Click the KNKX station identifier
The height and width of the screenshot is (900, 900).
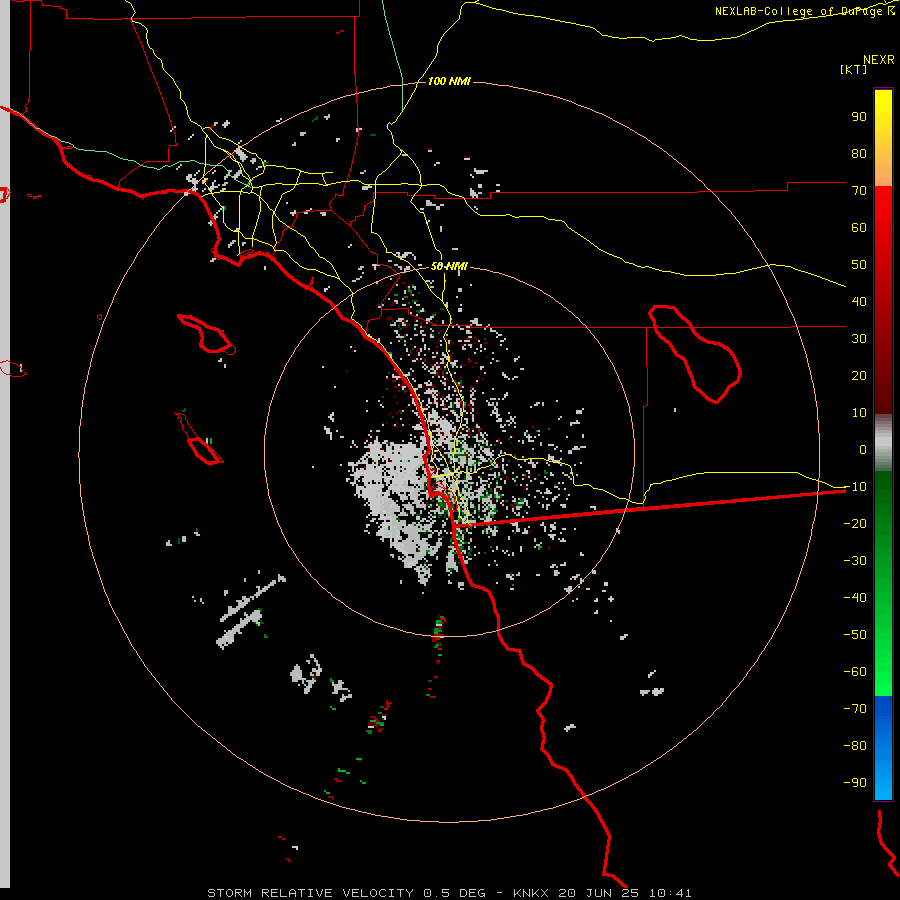pos(530,893)
